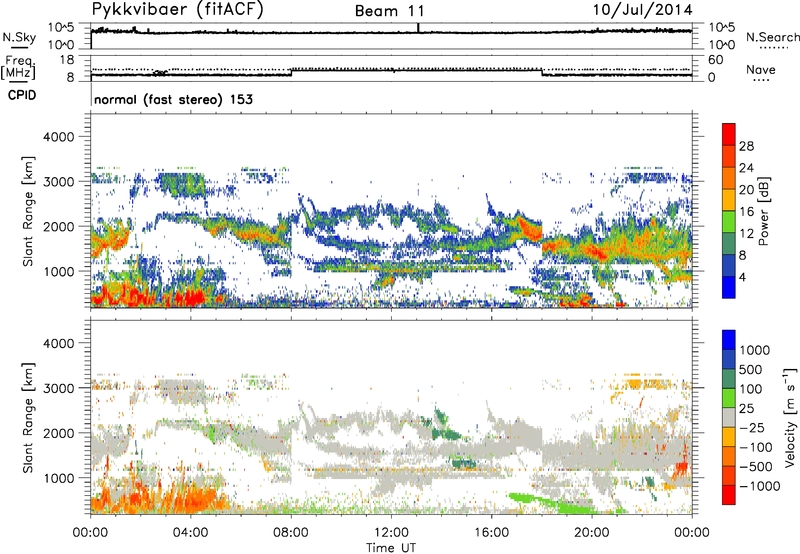Click the '12:00' time axis label
This screenshot has width=800, height=554.
pyautogui.click(x=391, y=533)
